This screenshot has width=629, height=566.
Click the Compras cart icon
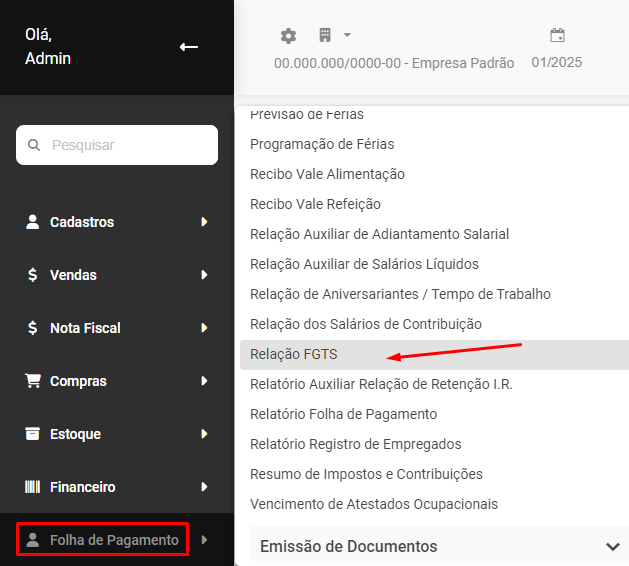click(33, 381)
